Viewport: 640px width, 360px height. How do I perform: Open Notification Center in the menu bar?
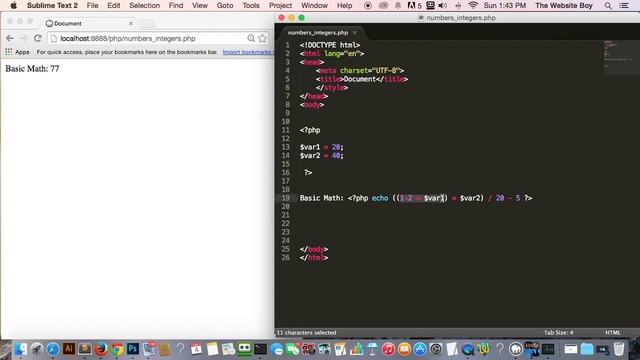coord(624,6)
